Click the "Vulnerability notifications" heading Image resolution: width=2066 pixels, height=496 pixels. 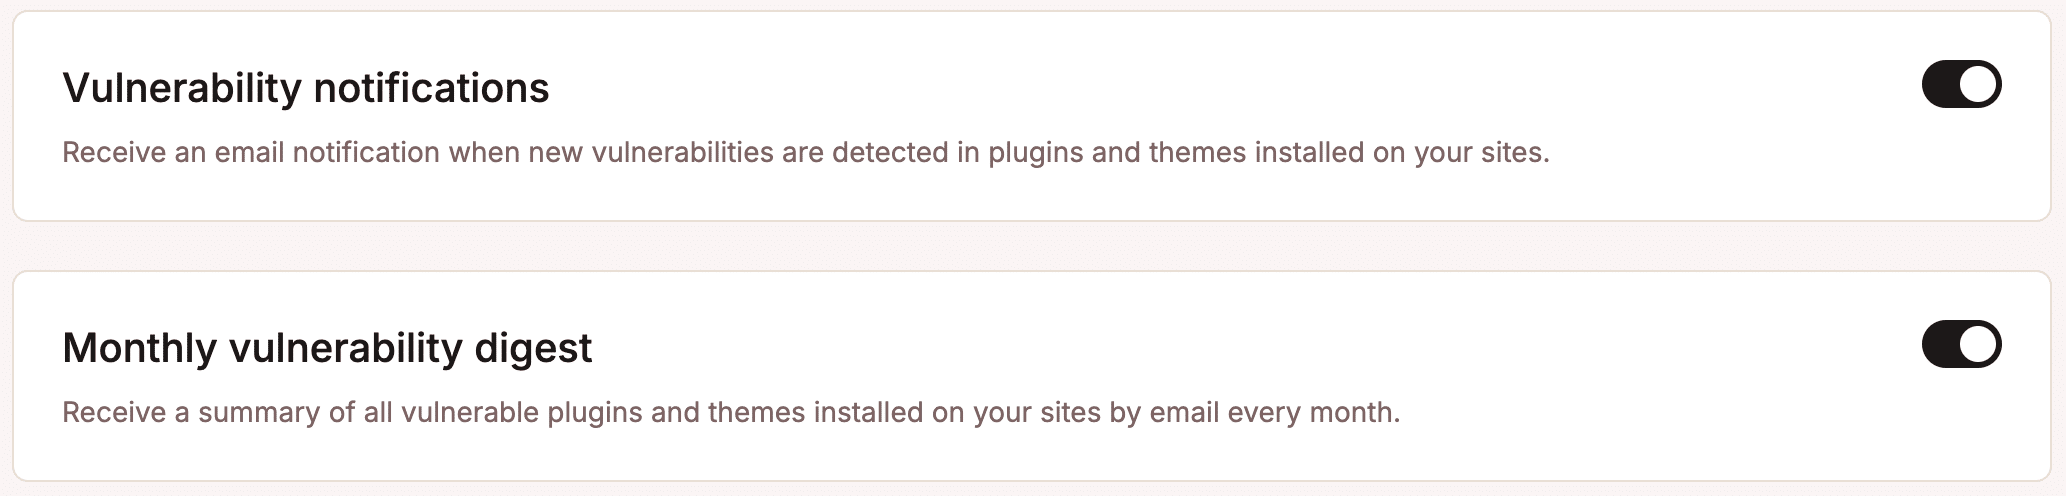[x=305, y=88]
